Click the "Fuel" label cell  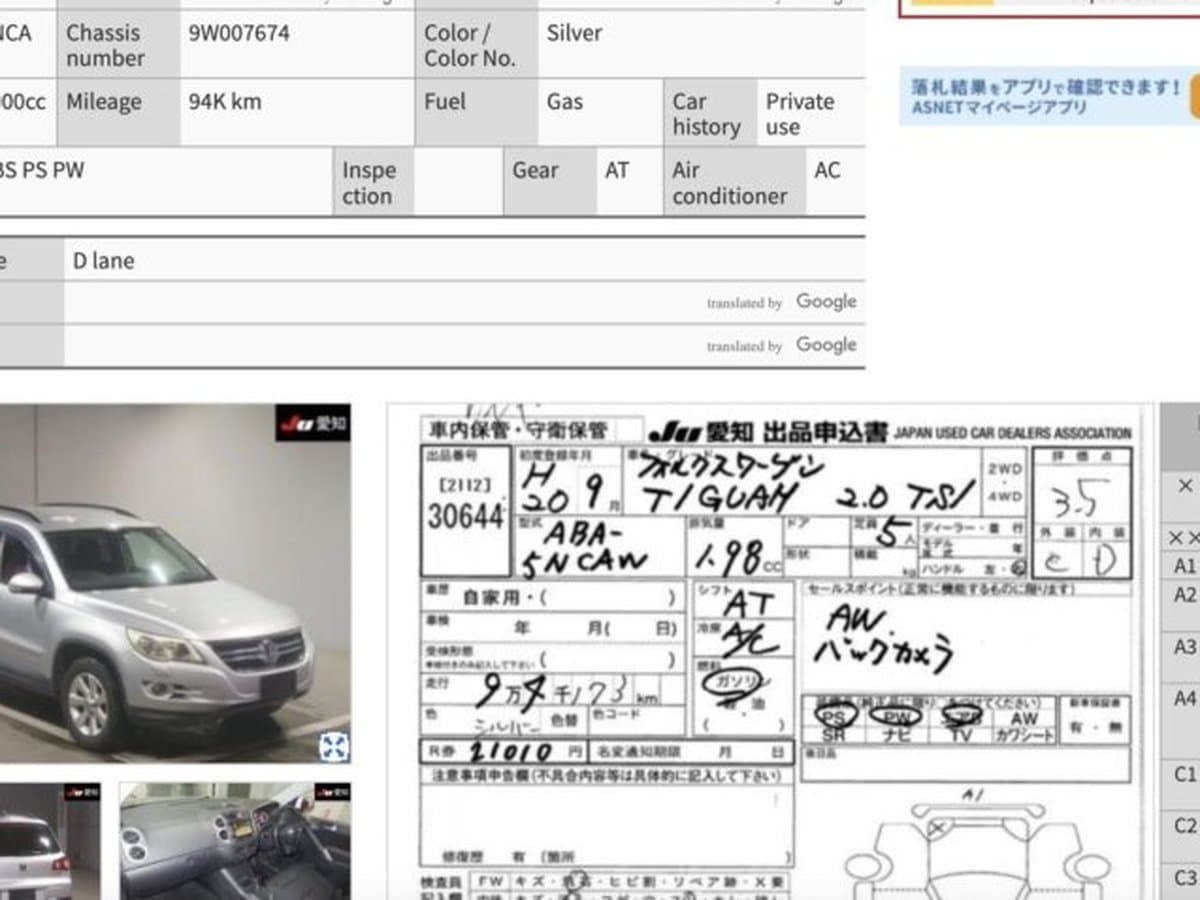pos(477,113)
